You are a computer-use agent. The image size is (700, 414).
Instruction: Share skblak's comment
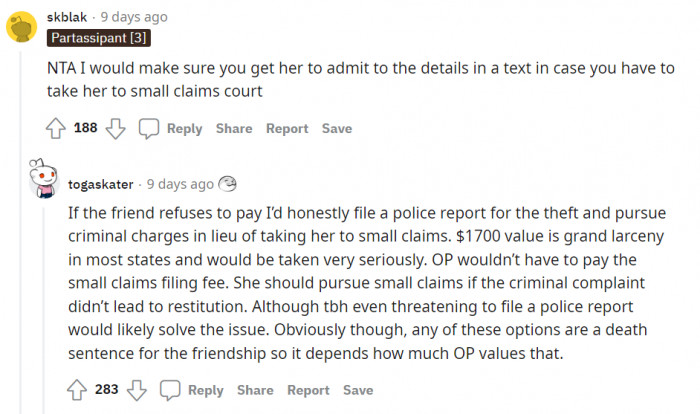(x=234, y=128)
